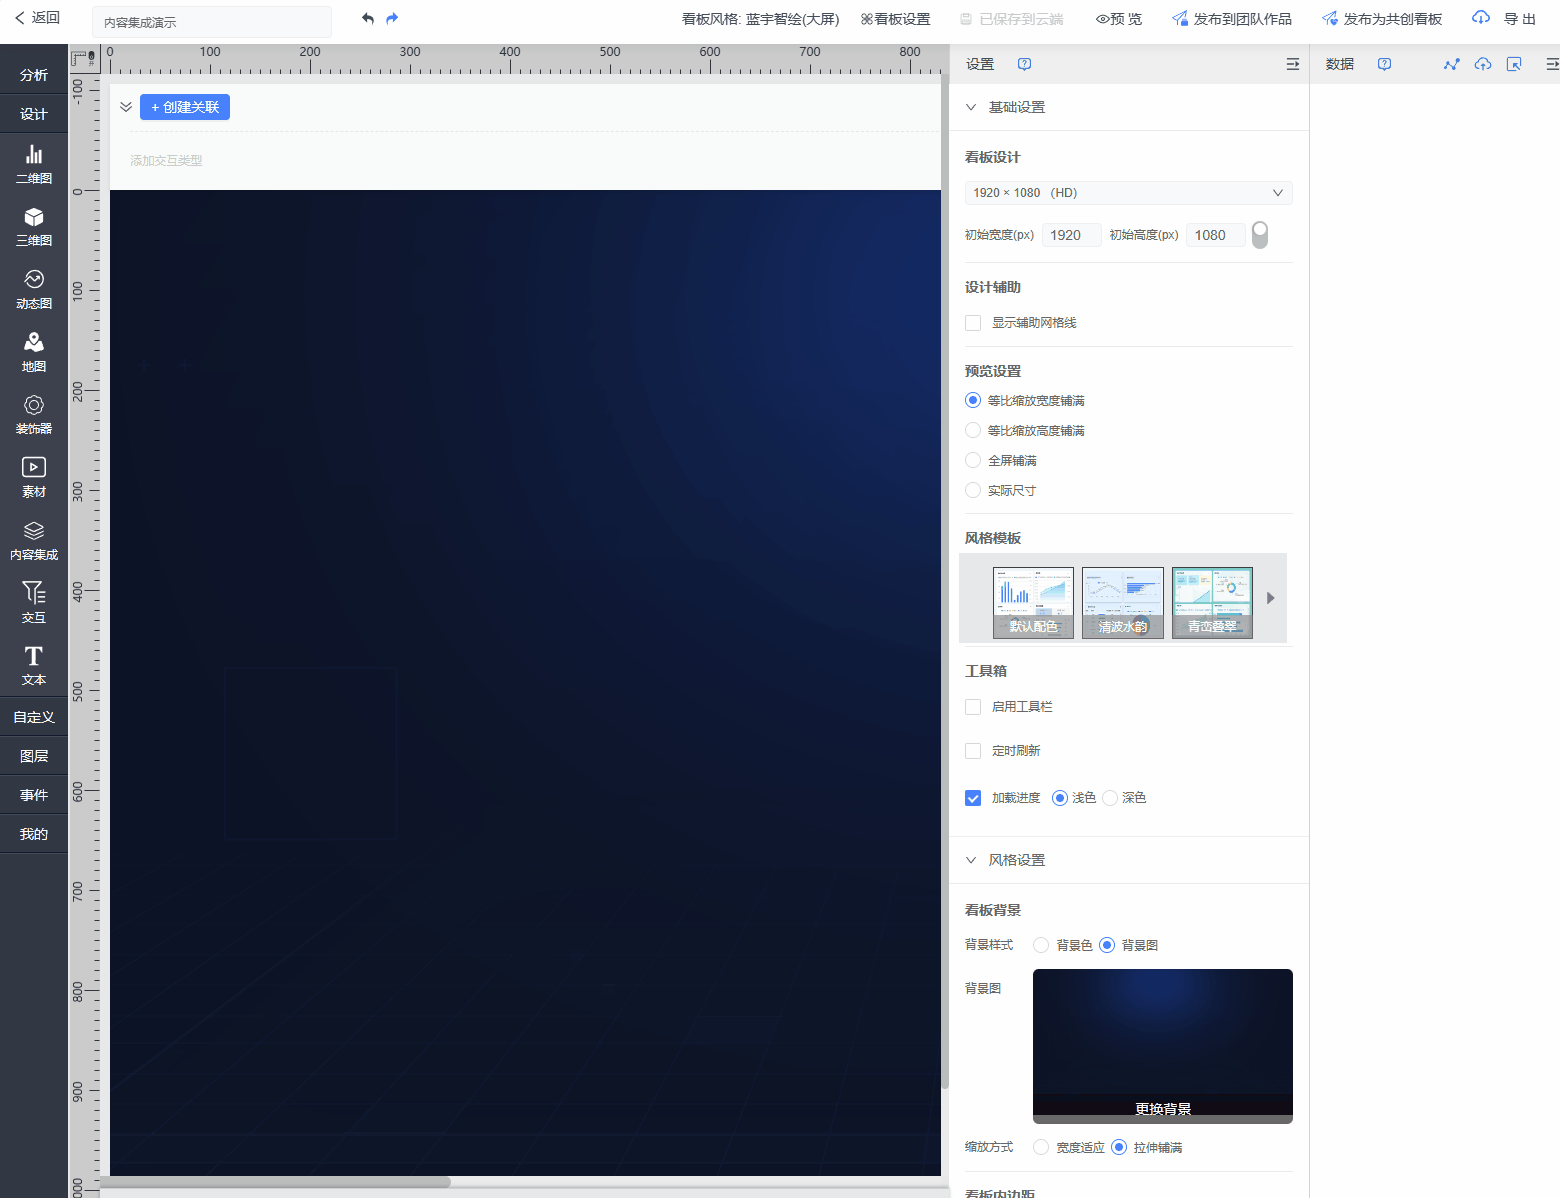Collapse the 设置 panel via its header icon
The height and width of the screenshot is (1198, 1560).
click(1292, 64)
